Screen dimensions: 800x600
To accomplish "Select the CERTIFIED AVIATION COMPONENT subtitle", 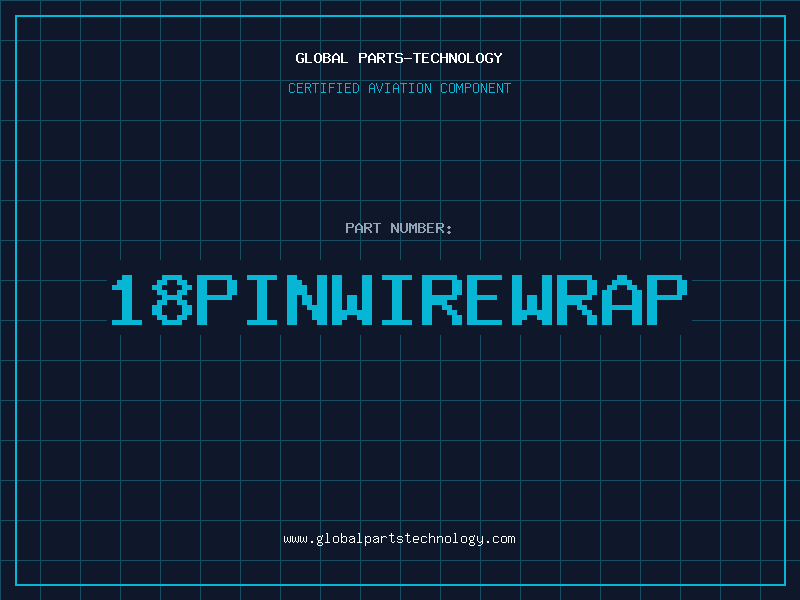I will pos(399,88).
